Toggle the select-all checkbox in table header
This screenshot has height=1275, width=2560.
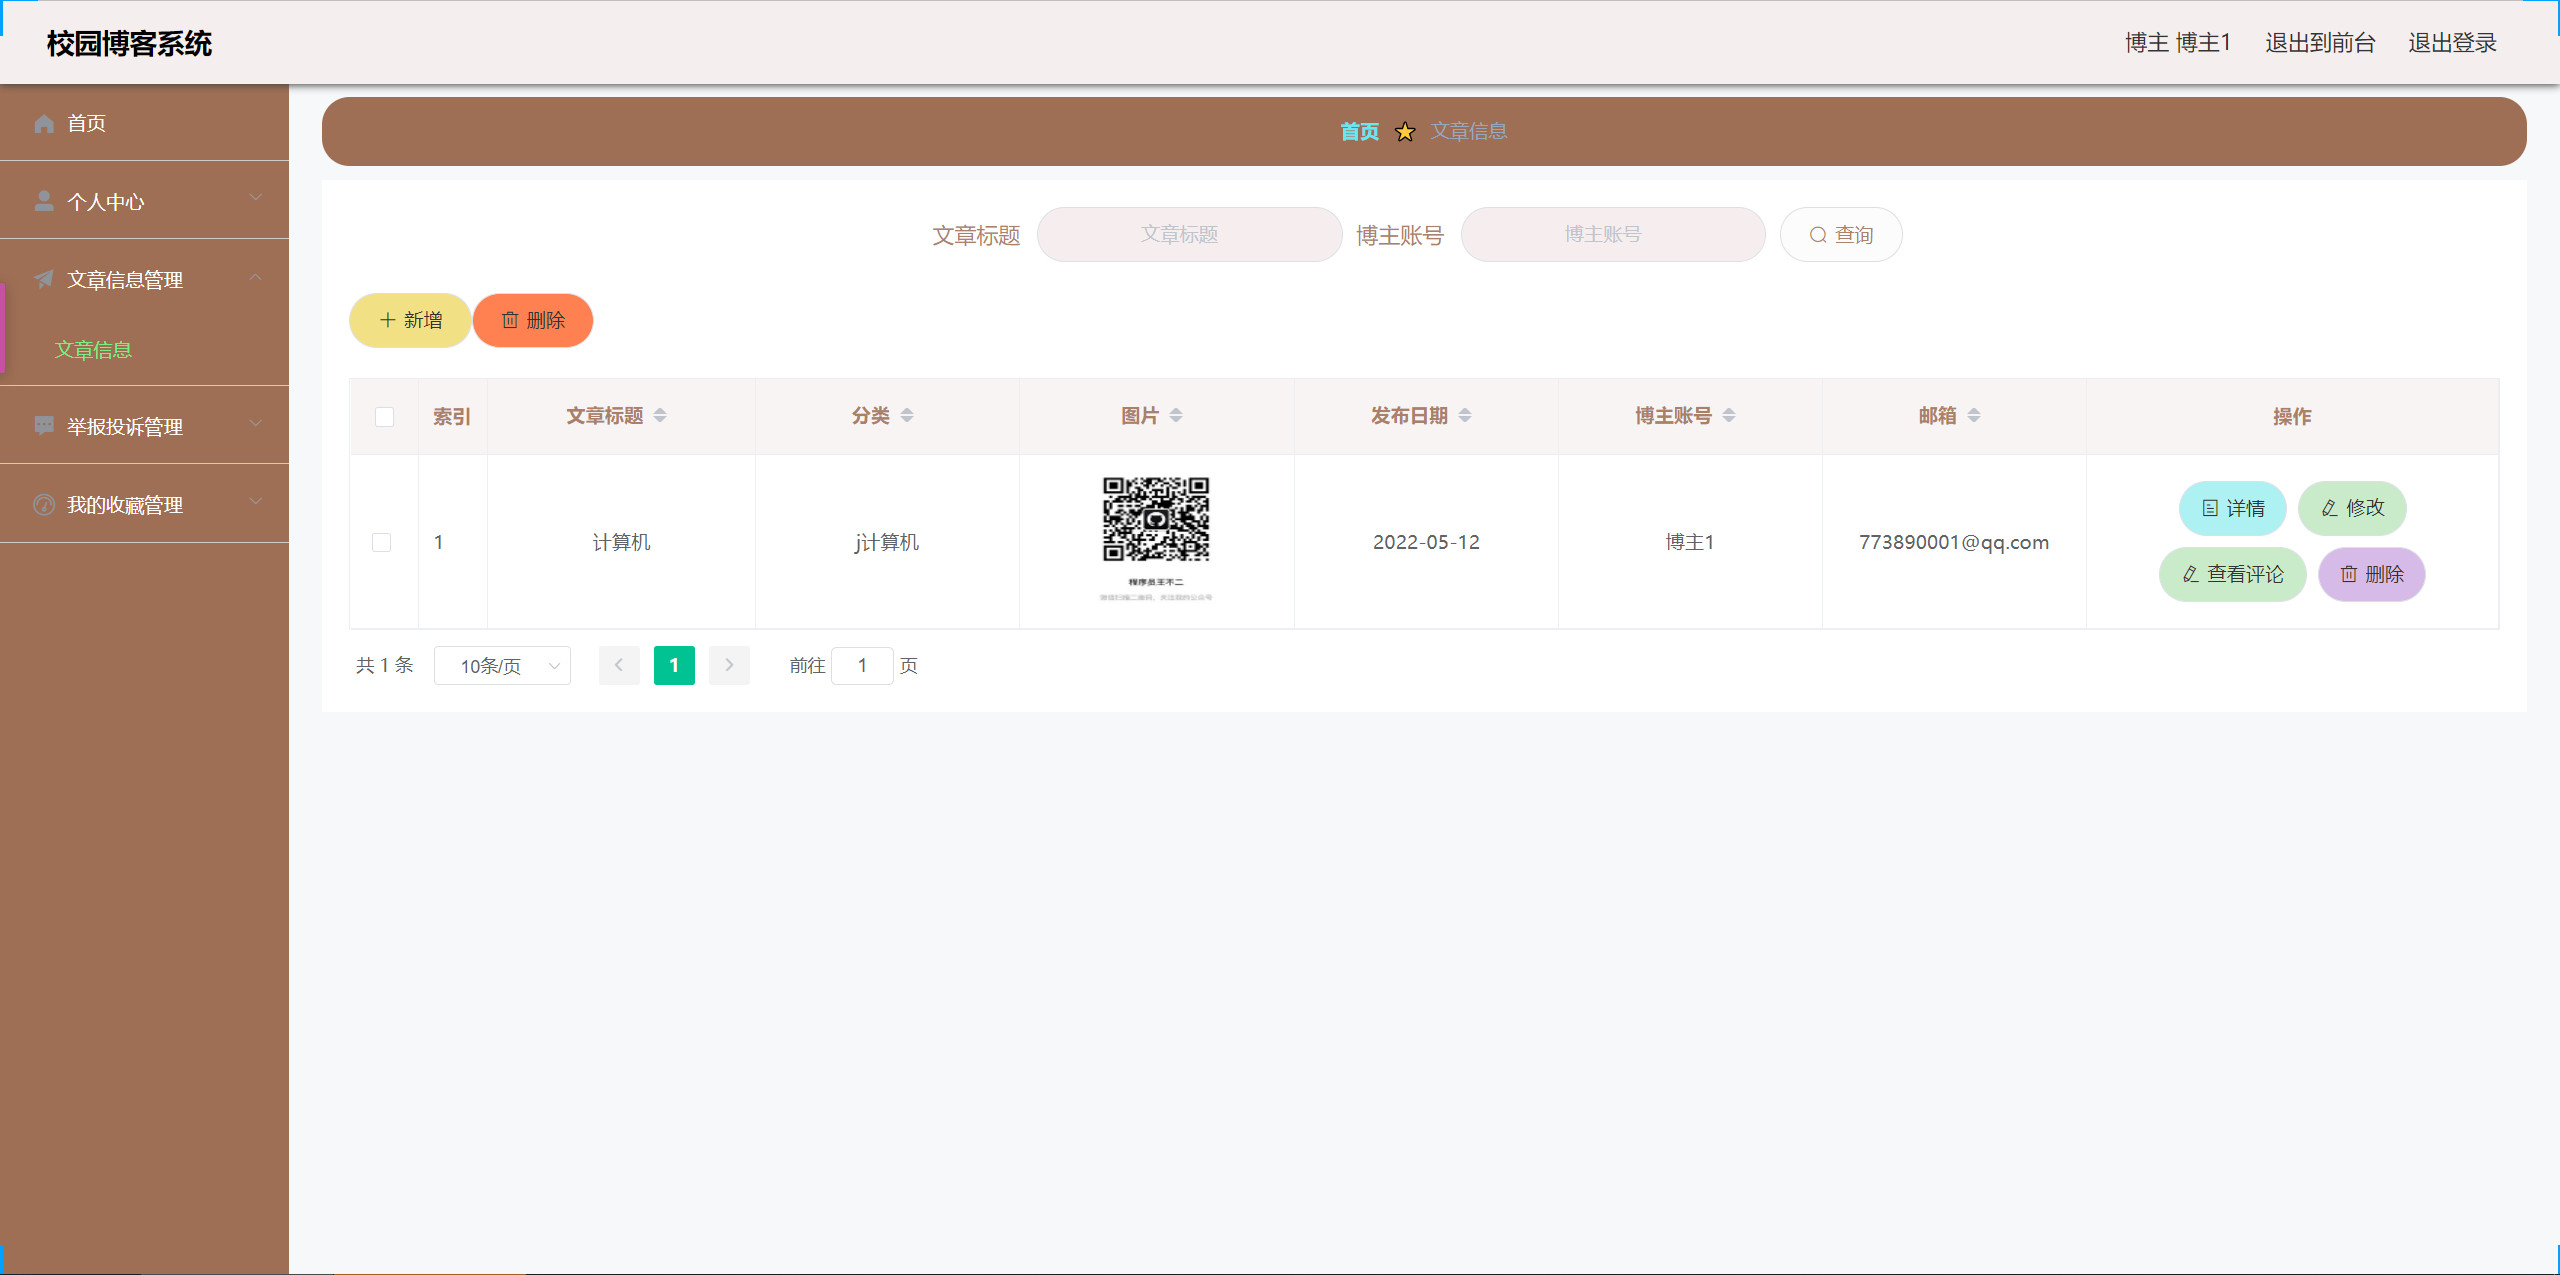click(384, 416)
